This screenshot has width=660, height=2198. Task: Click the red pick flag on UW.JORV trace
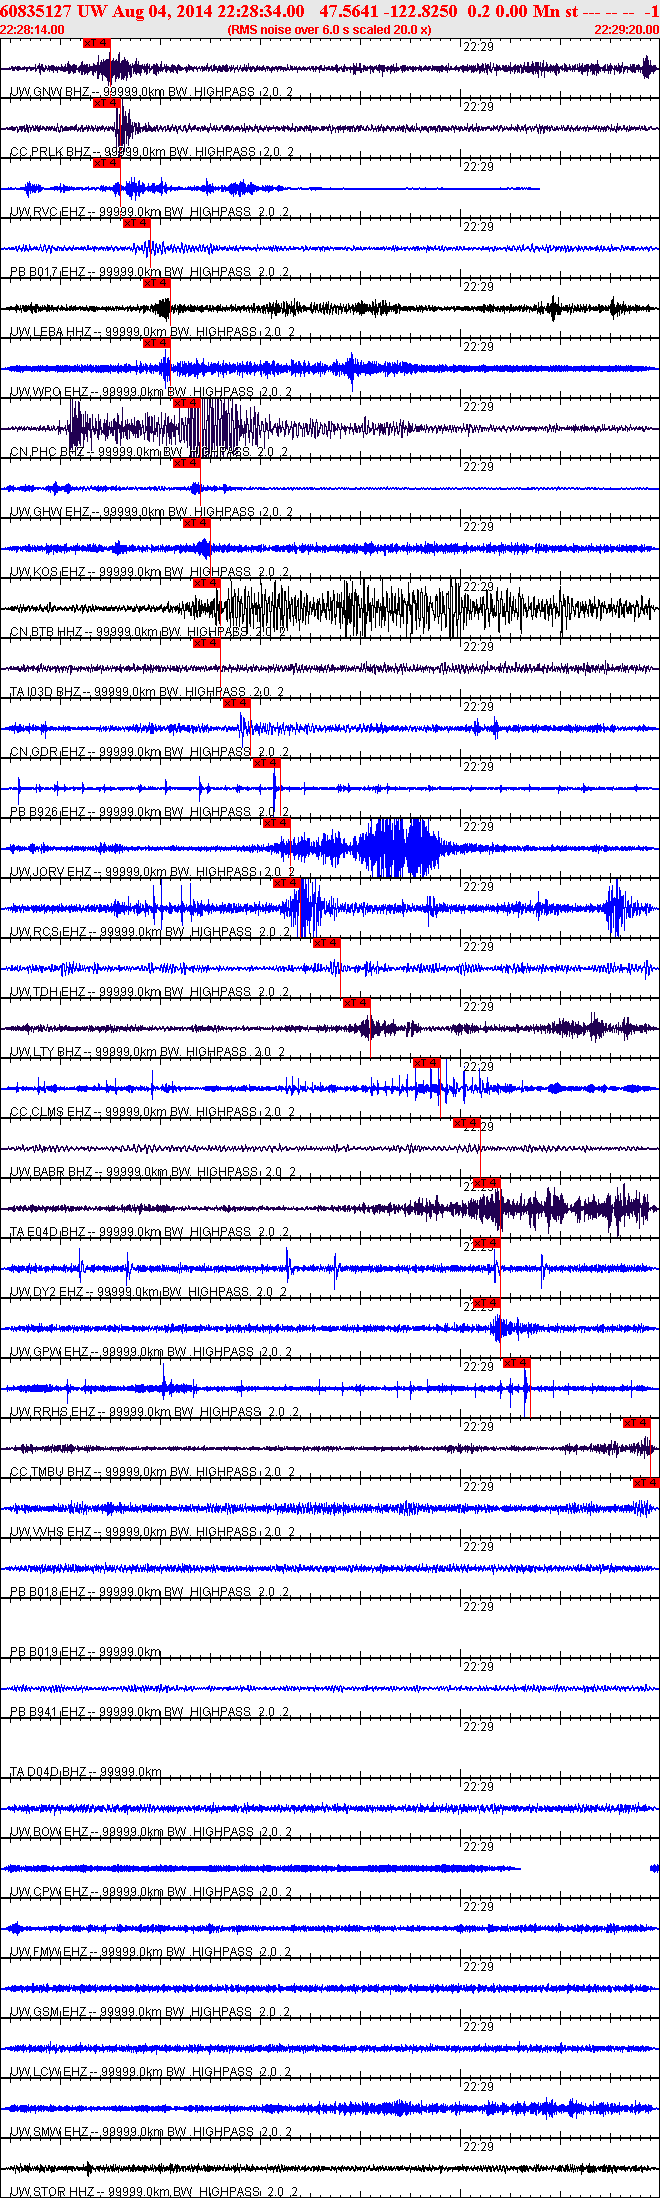click(x=277, y=823)
